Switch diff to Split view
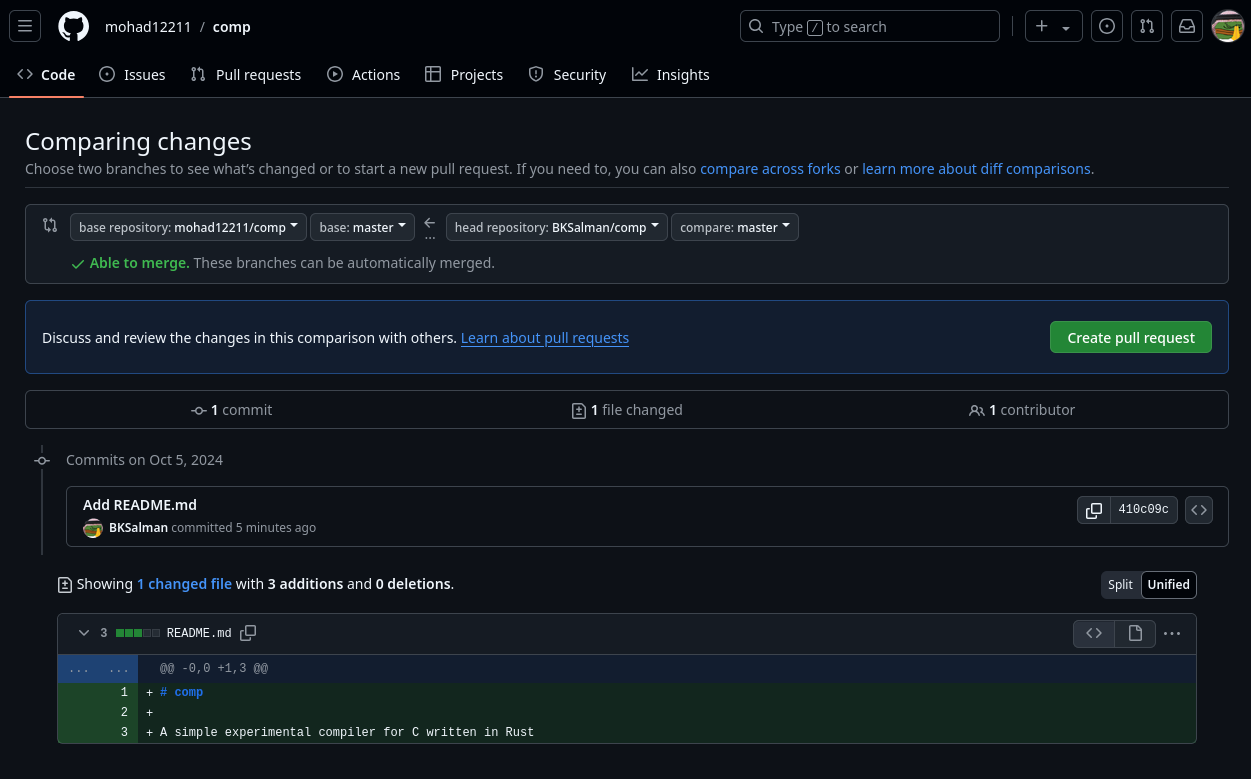Image resolution: width=1251 pixels, height=779 pixels. (x=1120, y=585)
